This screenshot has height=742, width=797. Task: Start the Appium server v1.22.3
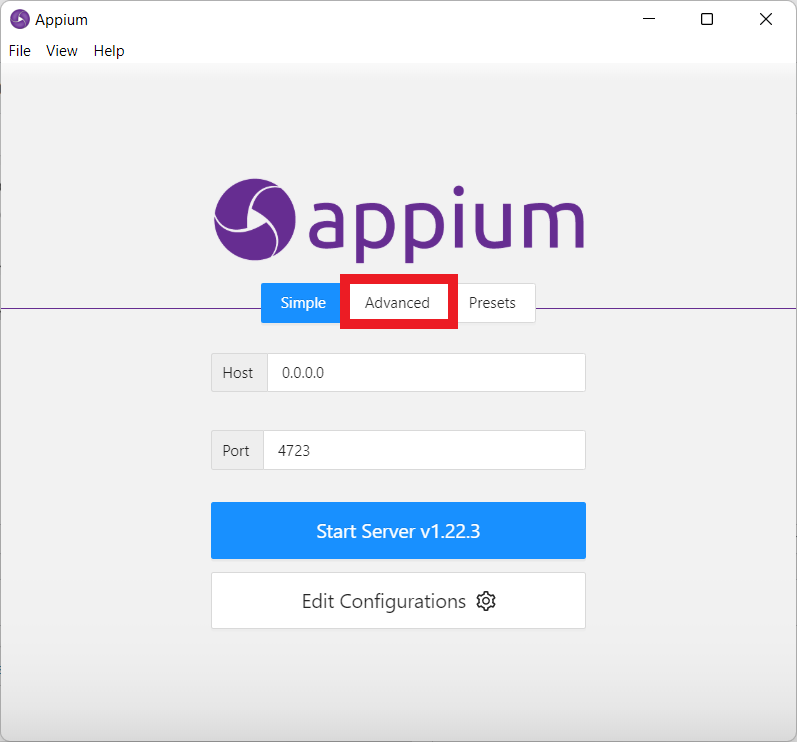[398, 531]
